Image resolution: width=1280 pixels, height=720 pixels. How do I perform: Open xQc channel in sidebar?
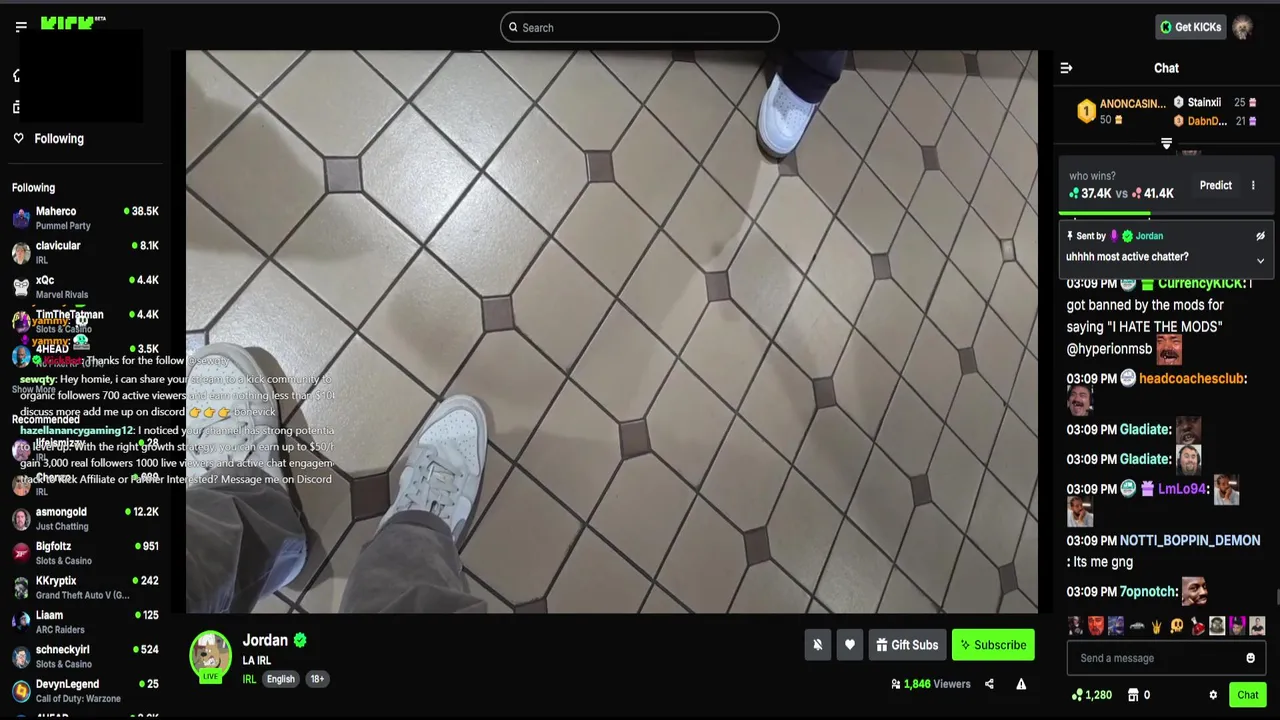pyautogui.click(x=85, y=287)
